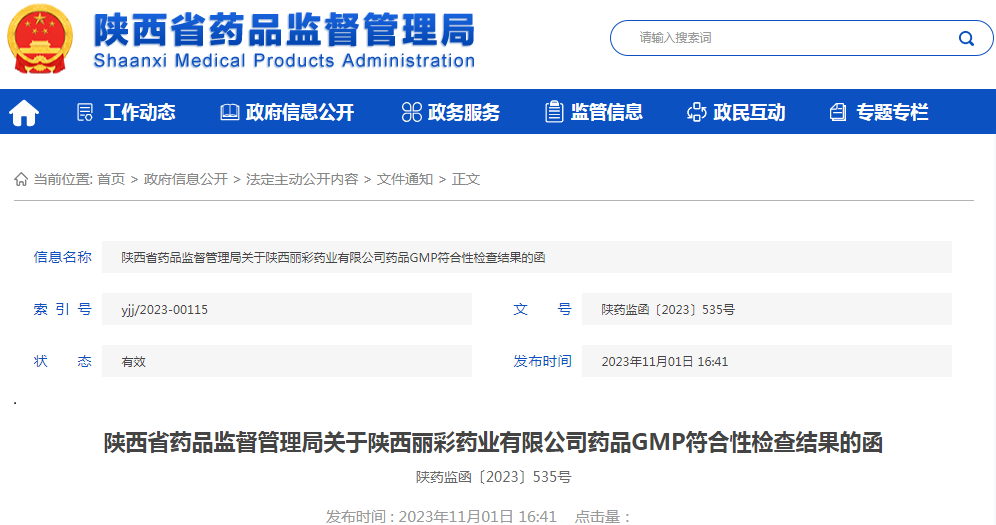Click breadcrumb link 首页
996x525 pixels.
click(111, 180)
